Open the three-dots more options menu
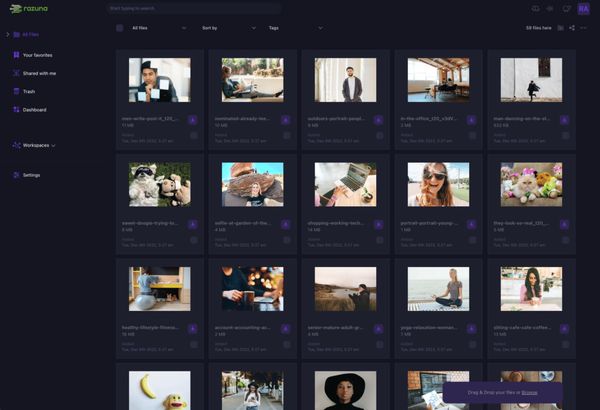This screenshot has width=600, height=410. 583,28
